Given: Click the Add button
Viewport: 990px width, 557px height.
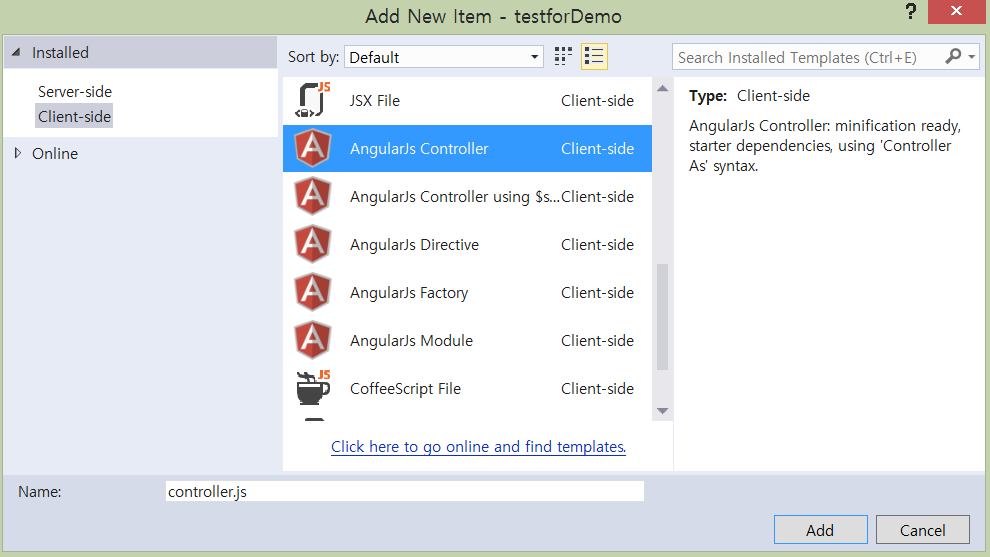Looking at the screenshot, I should [820, 530].
